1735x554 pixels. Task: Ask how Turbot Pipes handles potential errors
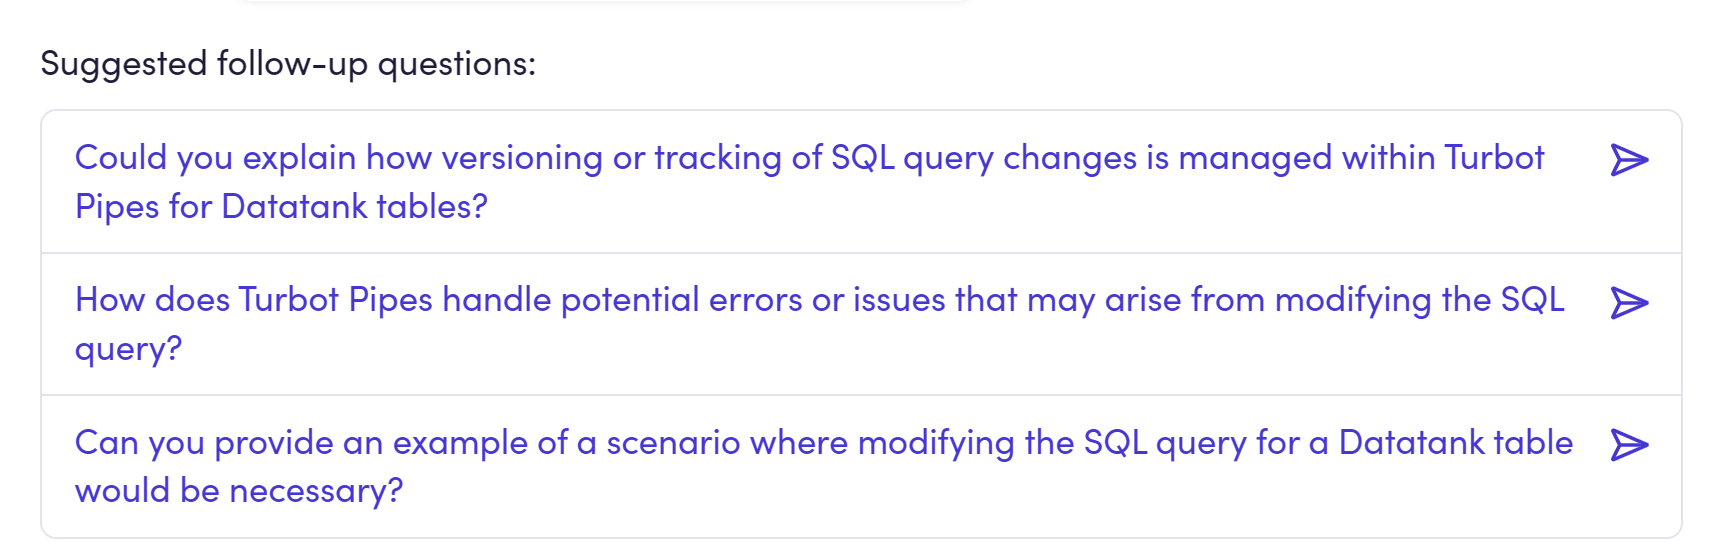pyautogui.click(x=861, y=324)
